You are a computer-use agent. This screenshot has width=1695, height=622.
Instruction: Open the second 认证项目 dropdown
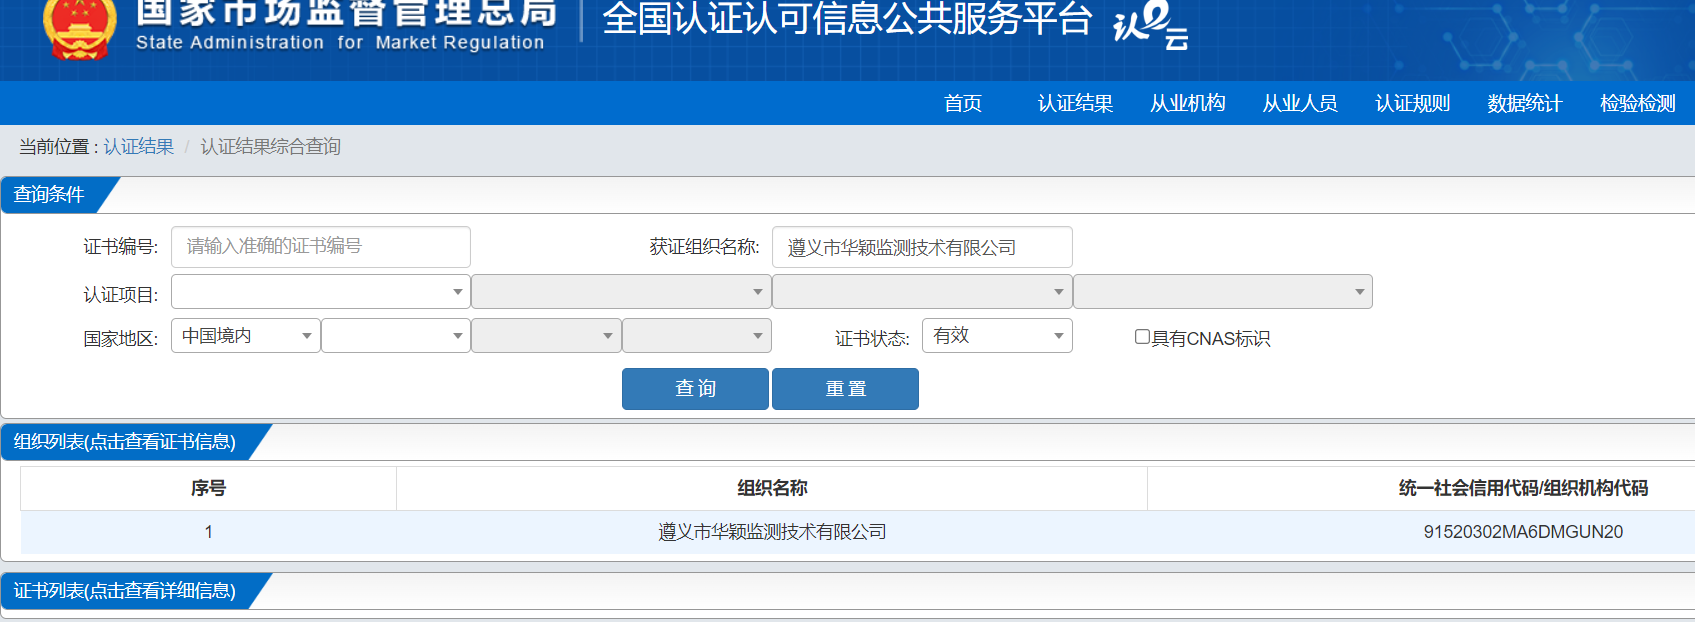621,292
